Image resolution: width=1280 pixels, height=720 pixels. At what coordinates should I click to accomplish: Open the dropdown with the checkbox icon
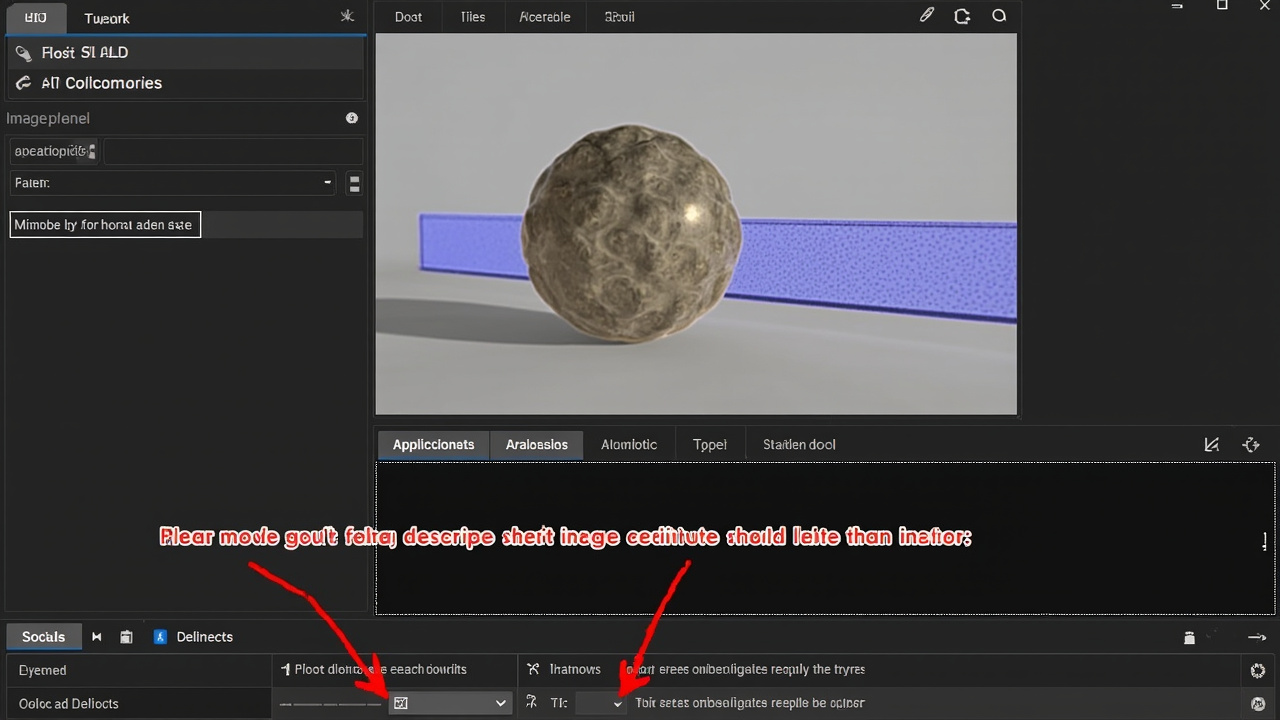click(450, 703)
